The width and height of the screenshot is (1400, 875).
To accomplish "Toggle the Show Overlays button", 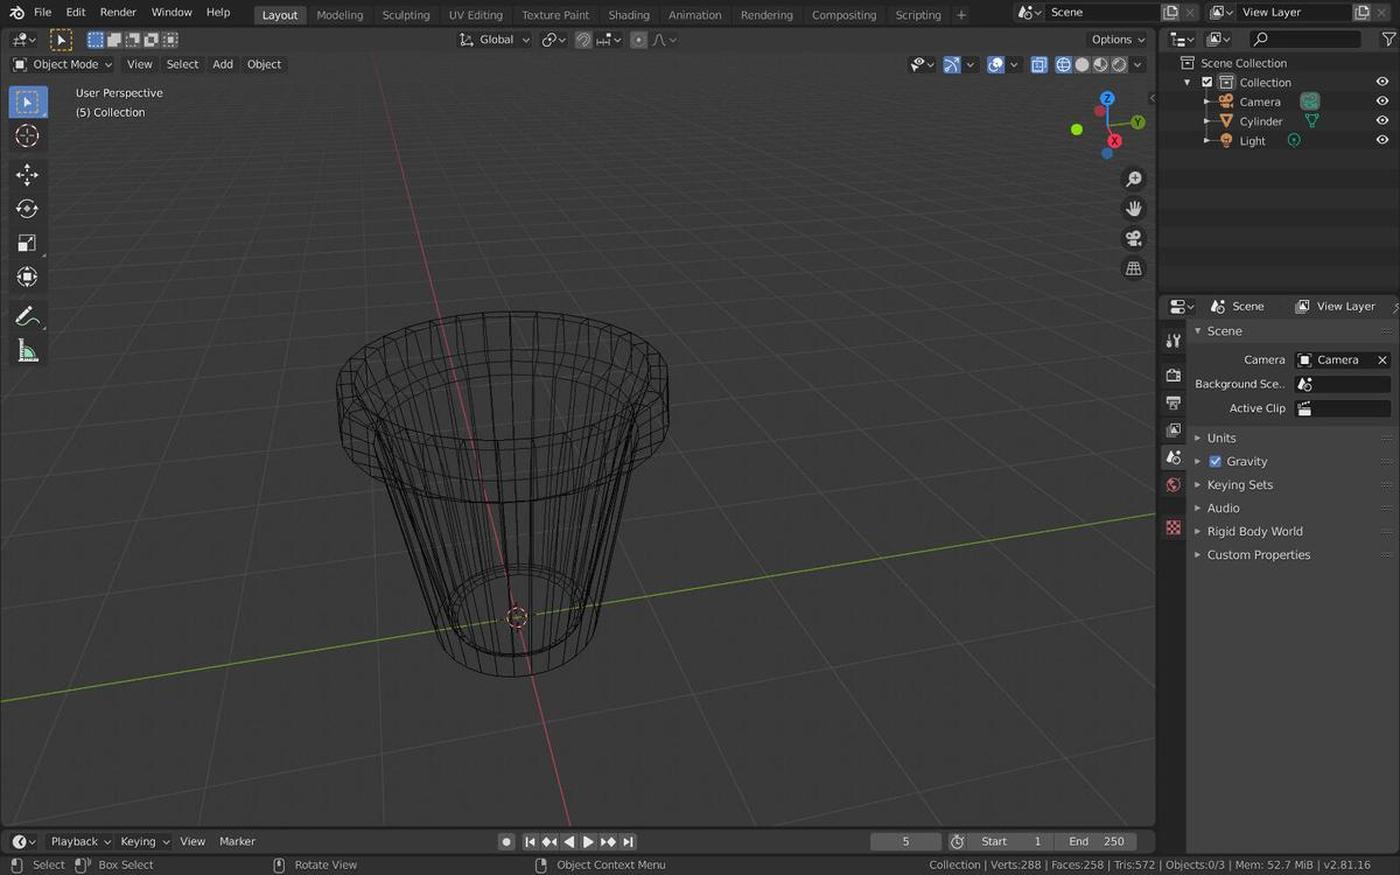I will tap(996, 65).
